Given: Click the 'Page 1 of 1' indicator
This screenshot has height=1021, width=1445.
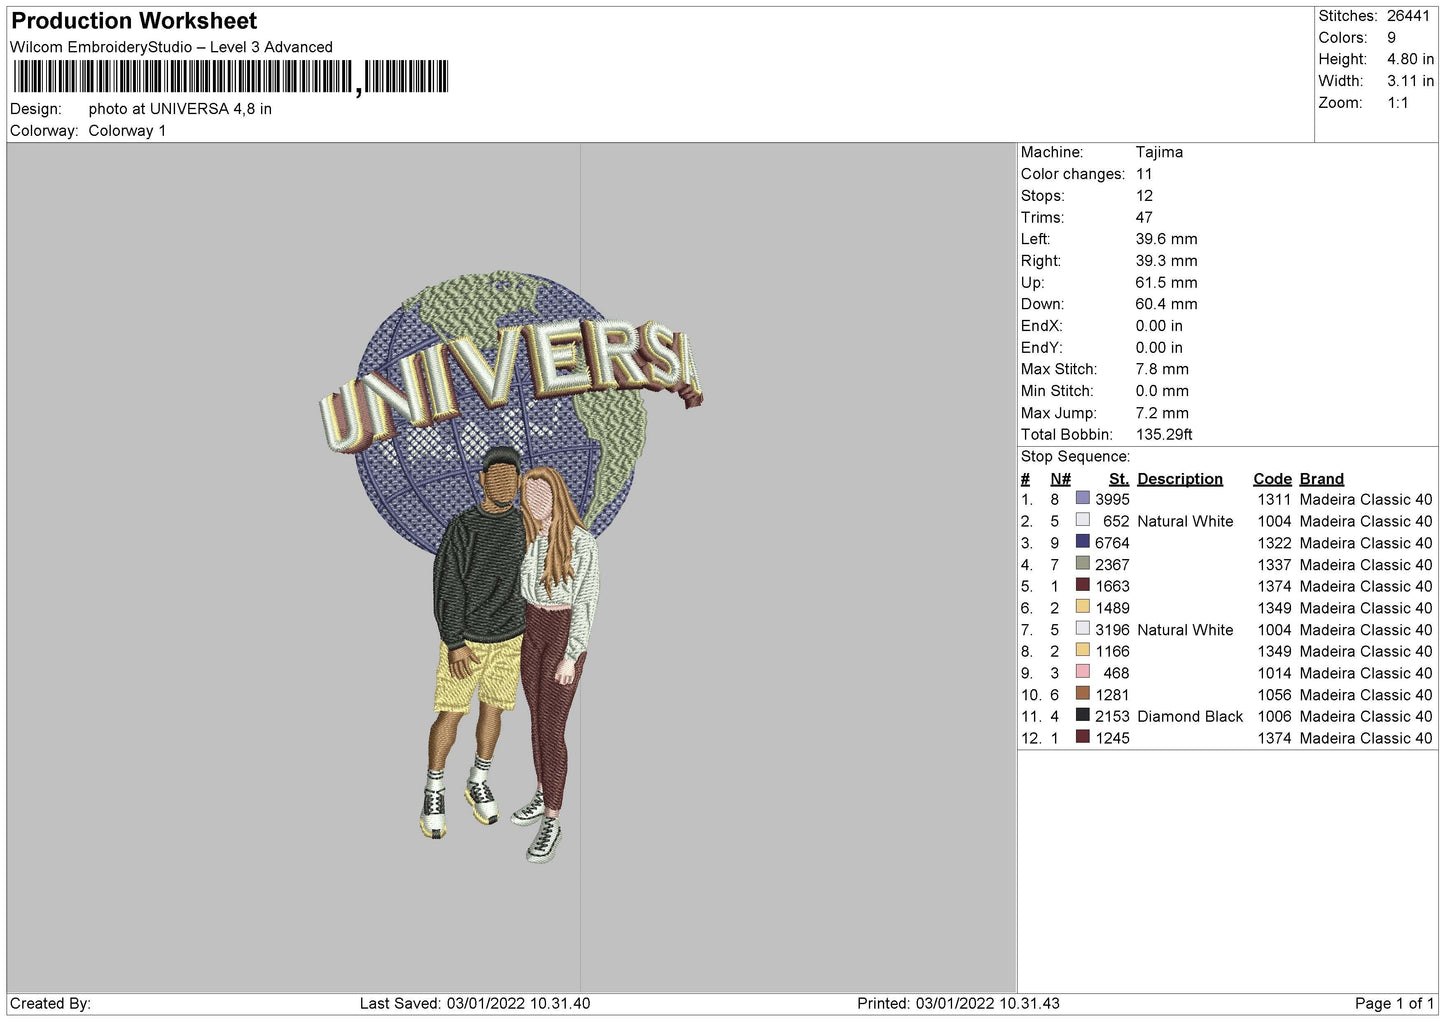Looking at the screenshot, I should click(x=1394, y=1003).
